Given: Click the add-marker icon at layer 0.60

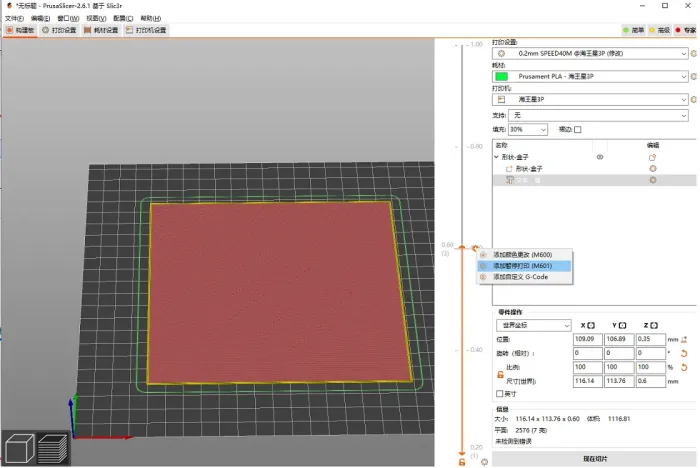Looking at the screenshot, I should pos(475,248).
